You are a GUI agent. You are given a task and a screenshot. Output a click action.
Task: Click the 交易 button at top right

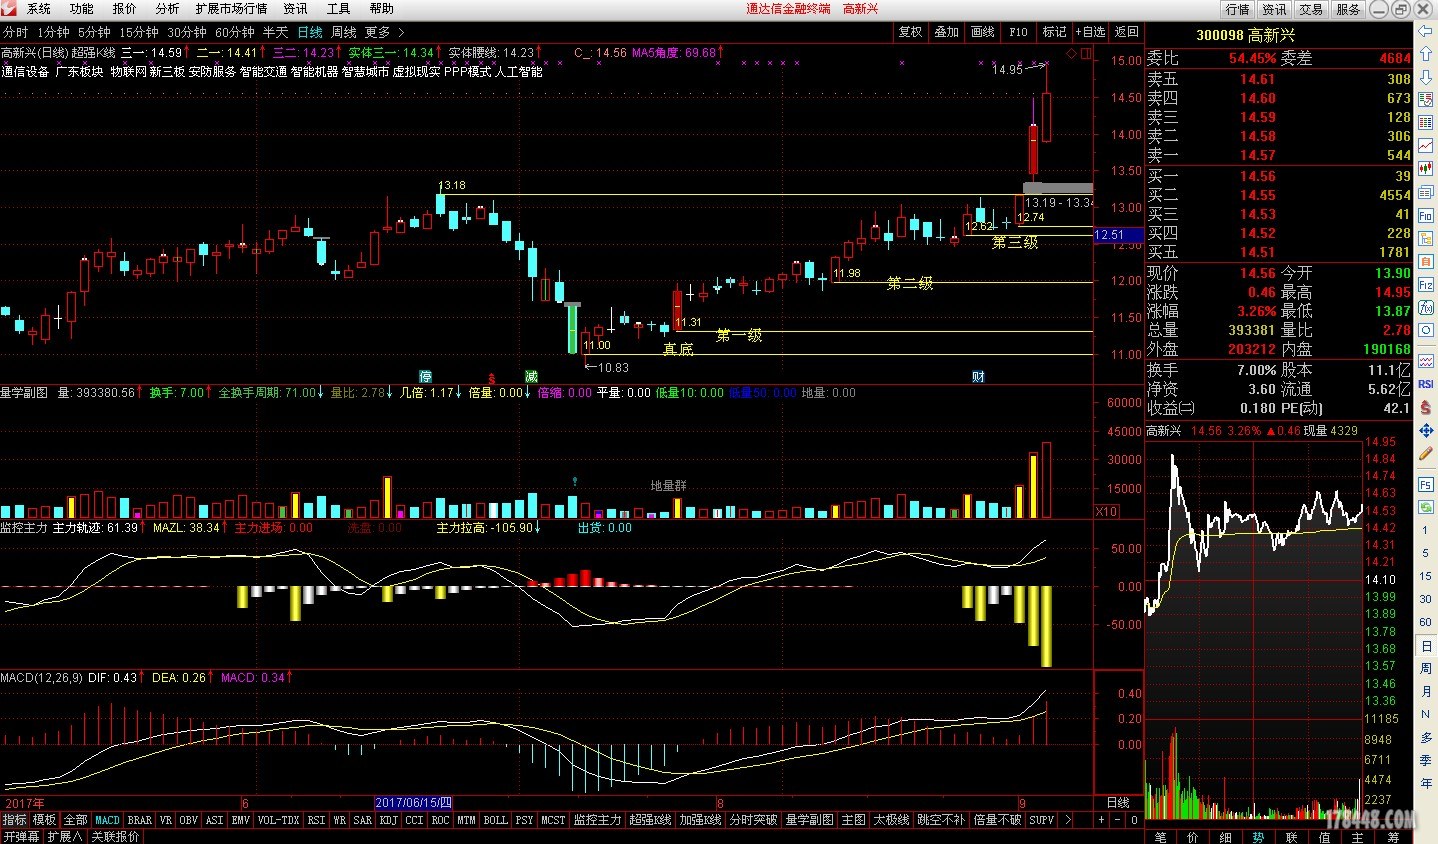pyautogui.click(x=1311, y=9)
